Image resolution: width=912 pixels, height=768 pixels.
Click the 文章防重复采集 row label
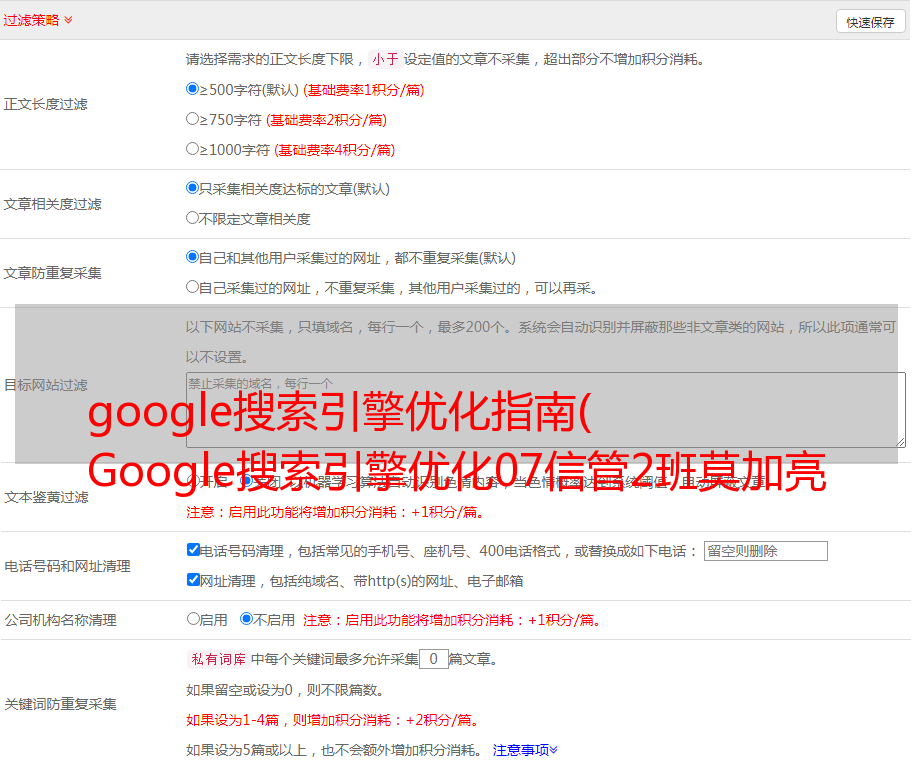[52, 273]
